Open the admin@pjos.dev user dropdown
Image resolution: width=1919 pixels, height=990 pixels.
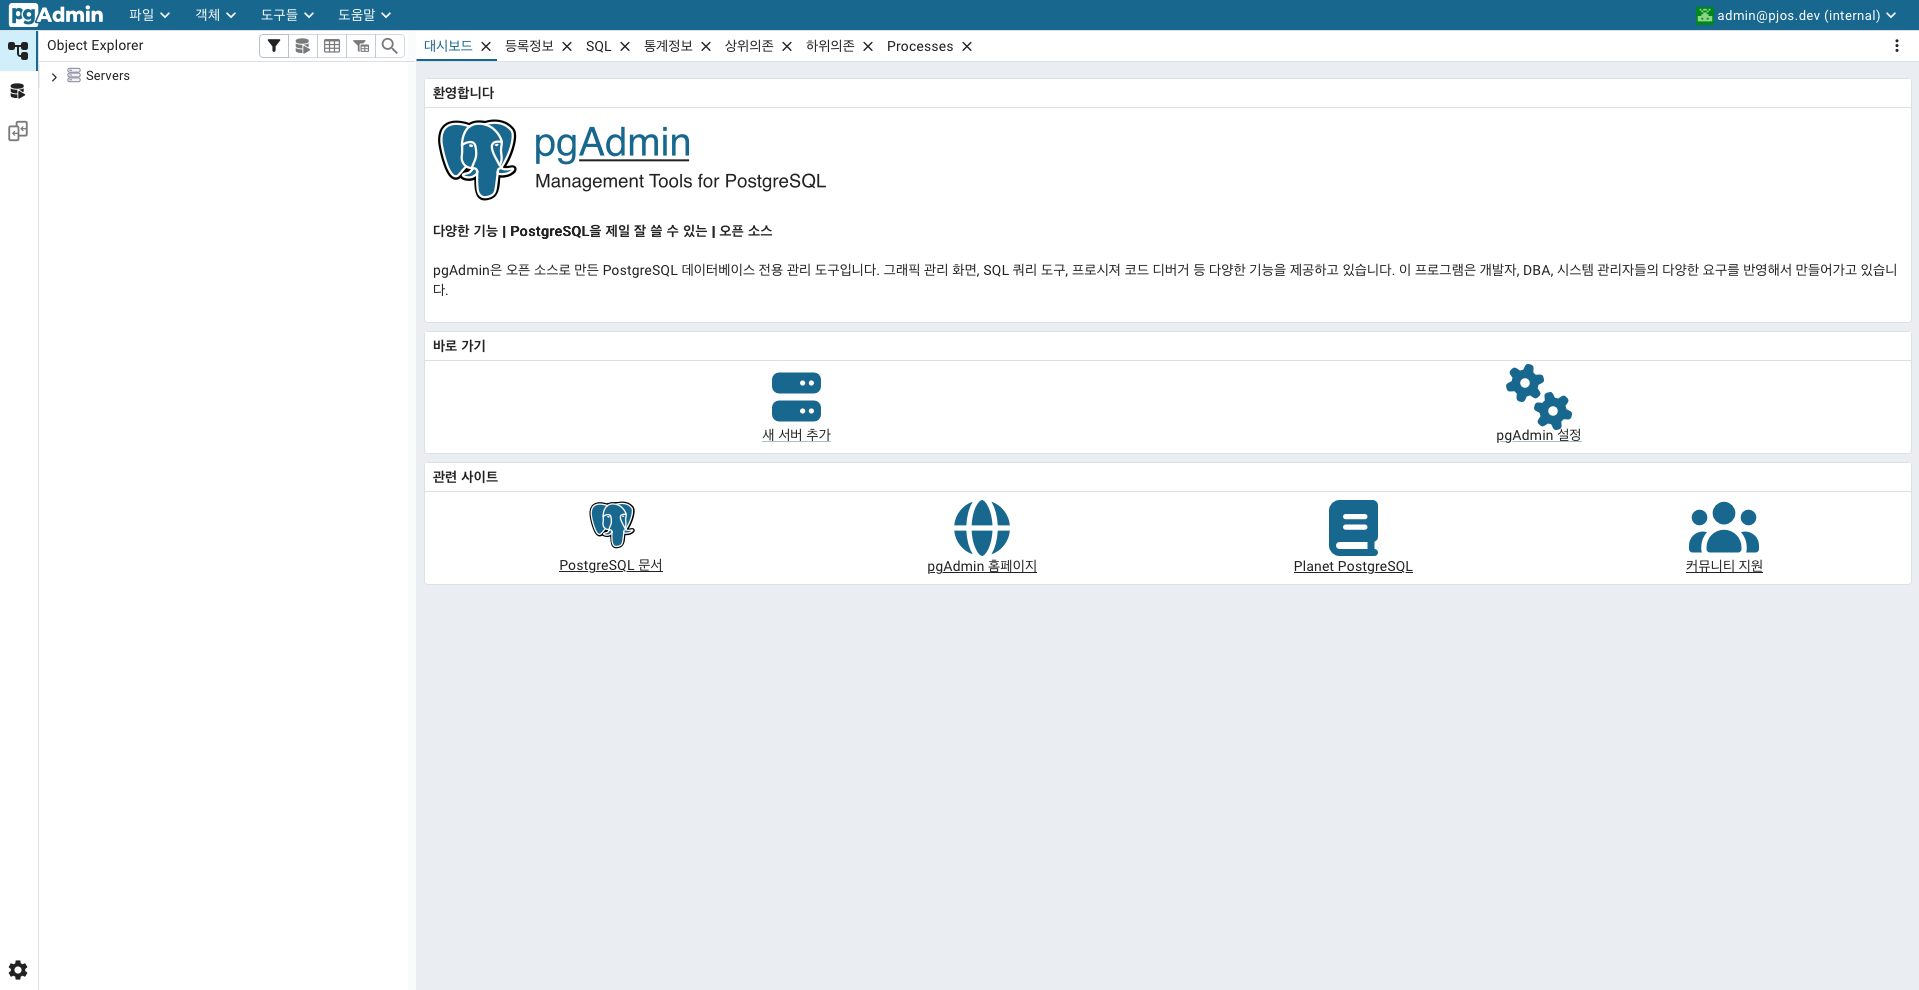coord(1796,15)
